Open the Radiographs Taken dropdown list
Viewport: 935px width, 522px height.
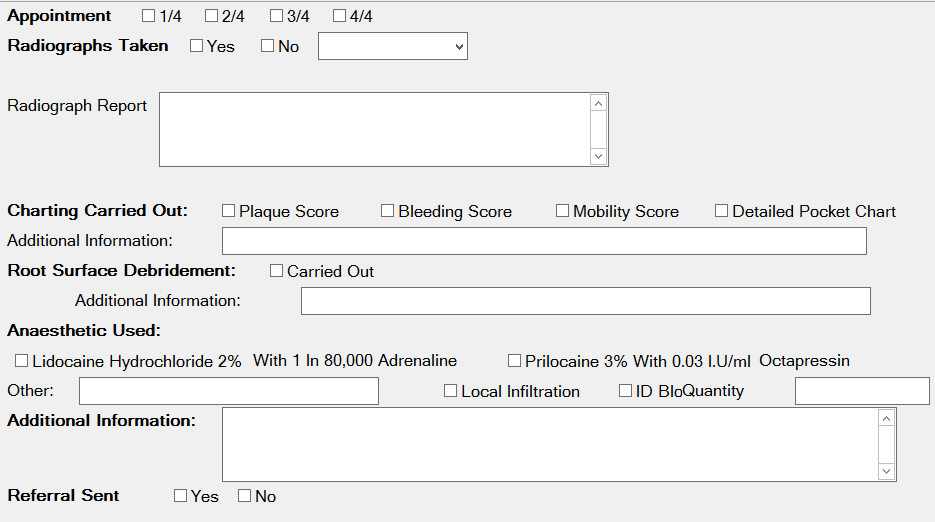coord(392,46)
